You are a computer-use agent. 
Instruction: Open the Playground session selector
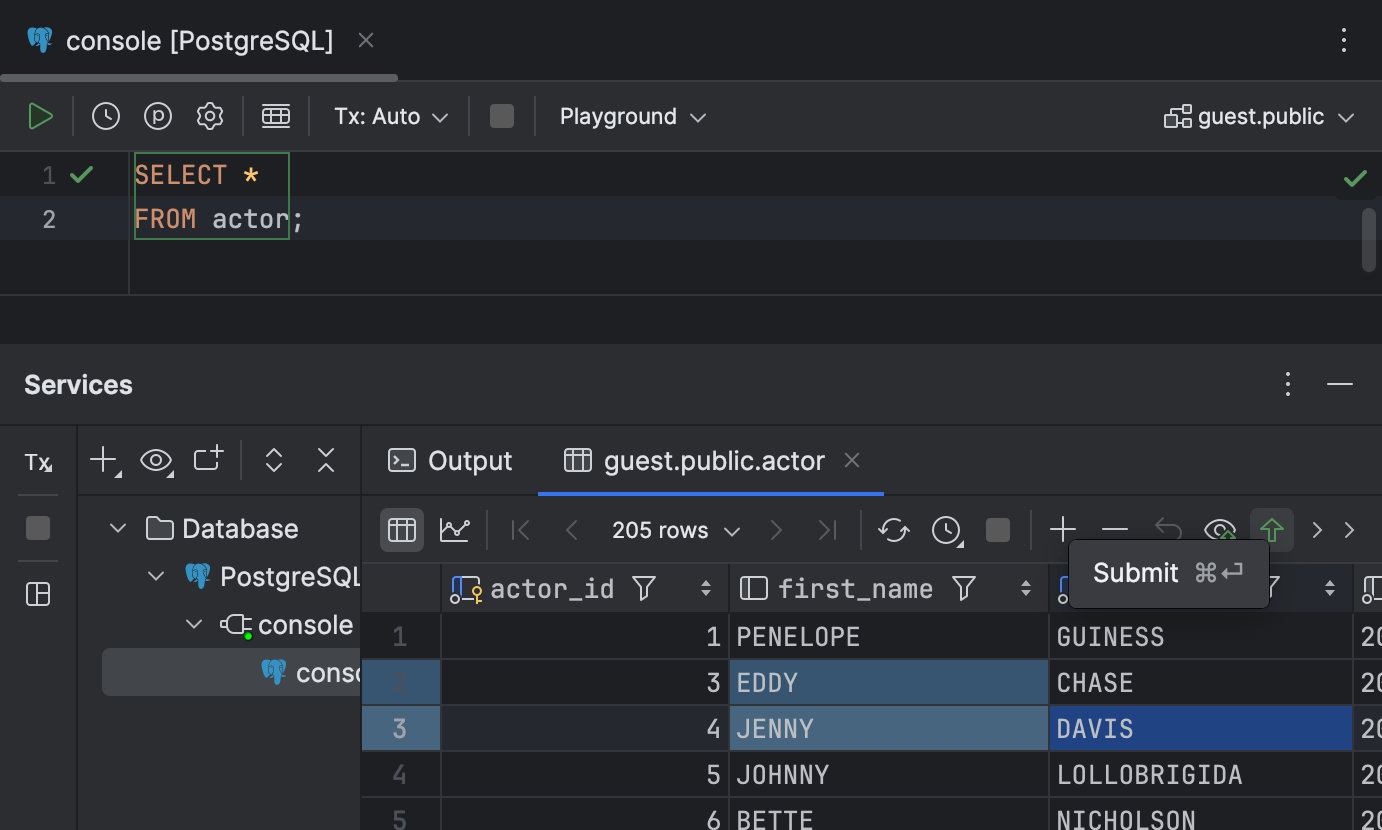[x=632, y=116]
